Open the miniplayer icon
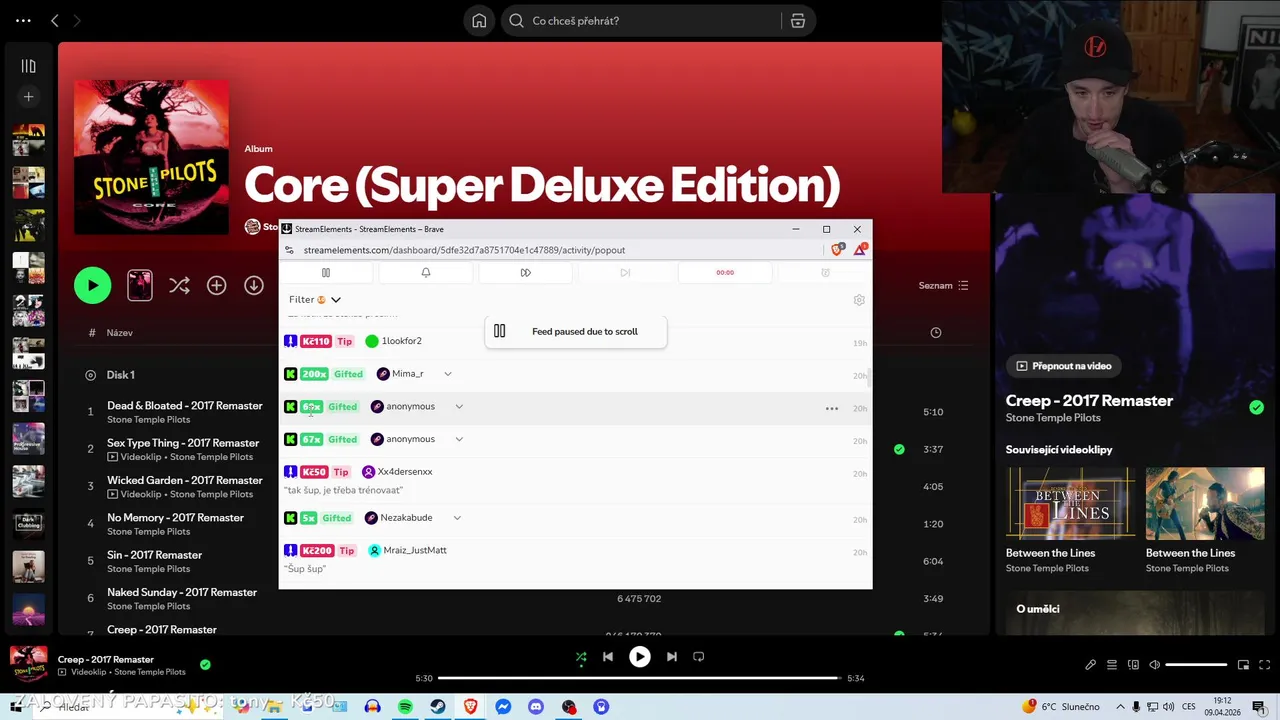This screenshot has width=1280, height=720. coord(1243,665)
